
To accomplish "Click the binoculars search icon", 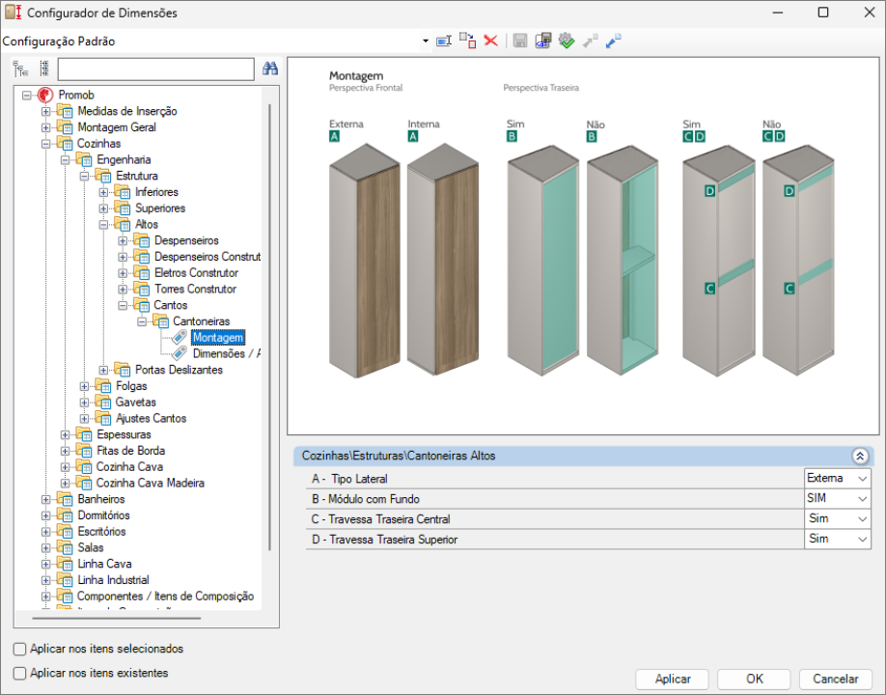I will (x=270, y=69).
